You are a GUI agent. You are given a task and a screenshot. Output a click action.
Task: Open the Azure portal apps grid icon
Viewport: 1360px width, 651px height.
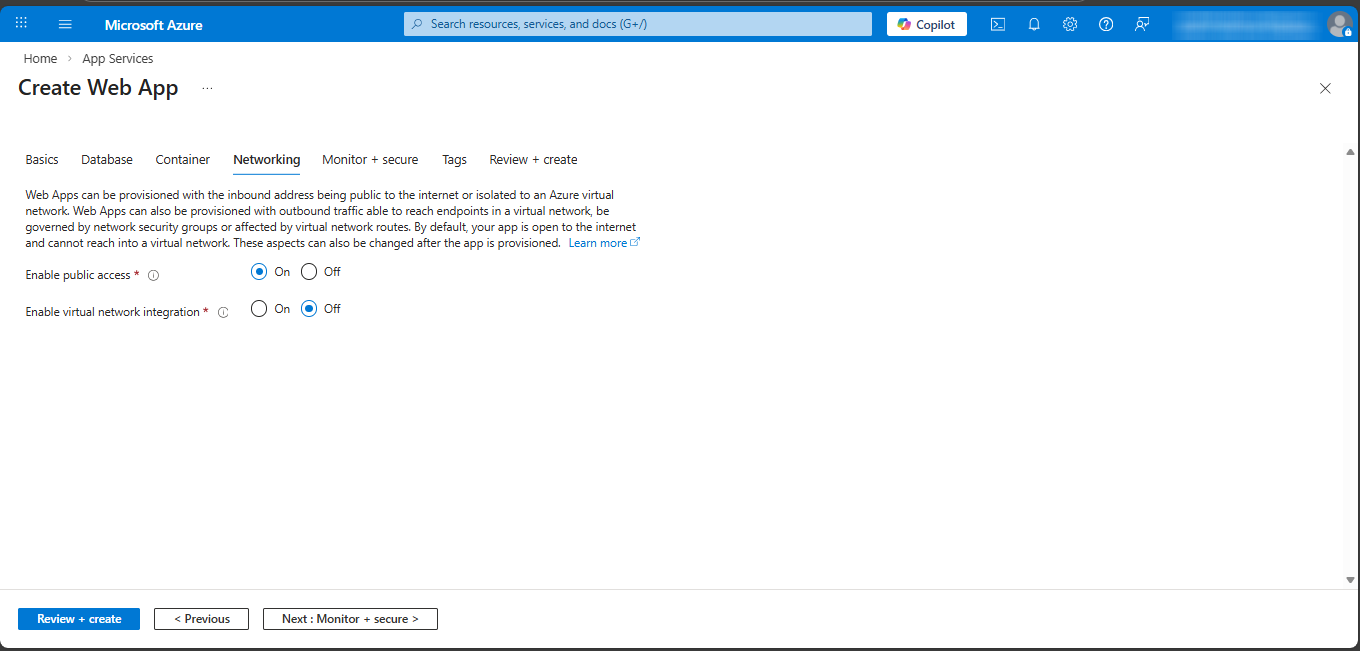click(21, 24)
